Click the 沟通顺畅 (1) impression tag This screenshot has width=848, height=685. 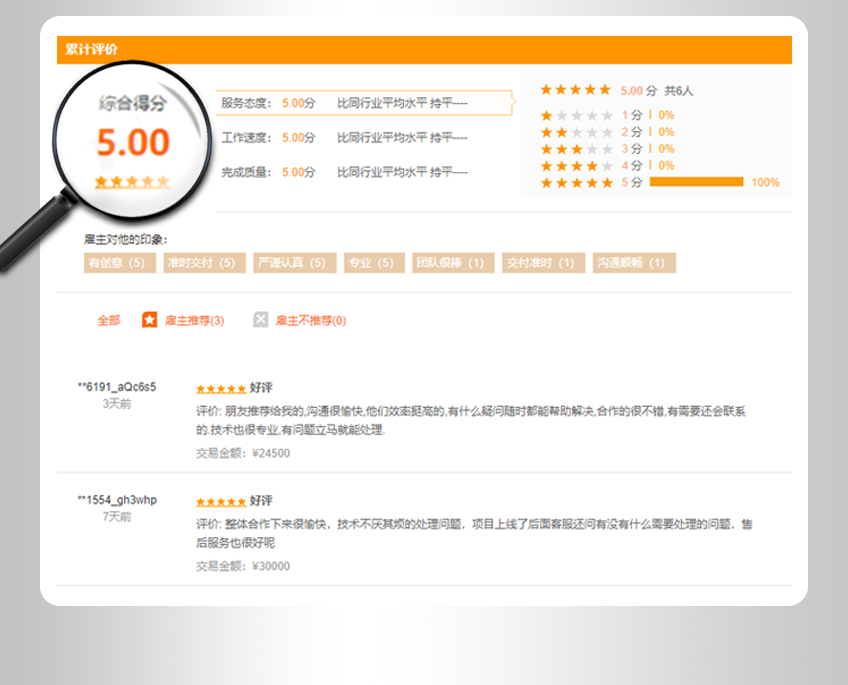[x=634, y=263]
